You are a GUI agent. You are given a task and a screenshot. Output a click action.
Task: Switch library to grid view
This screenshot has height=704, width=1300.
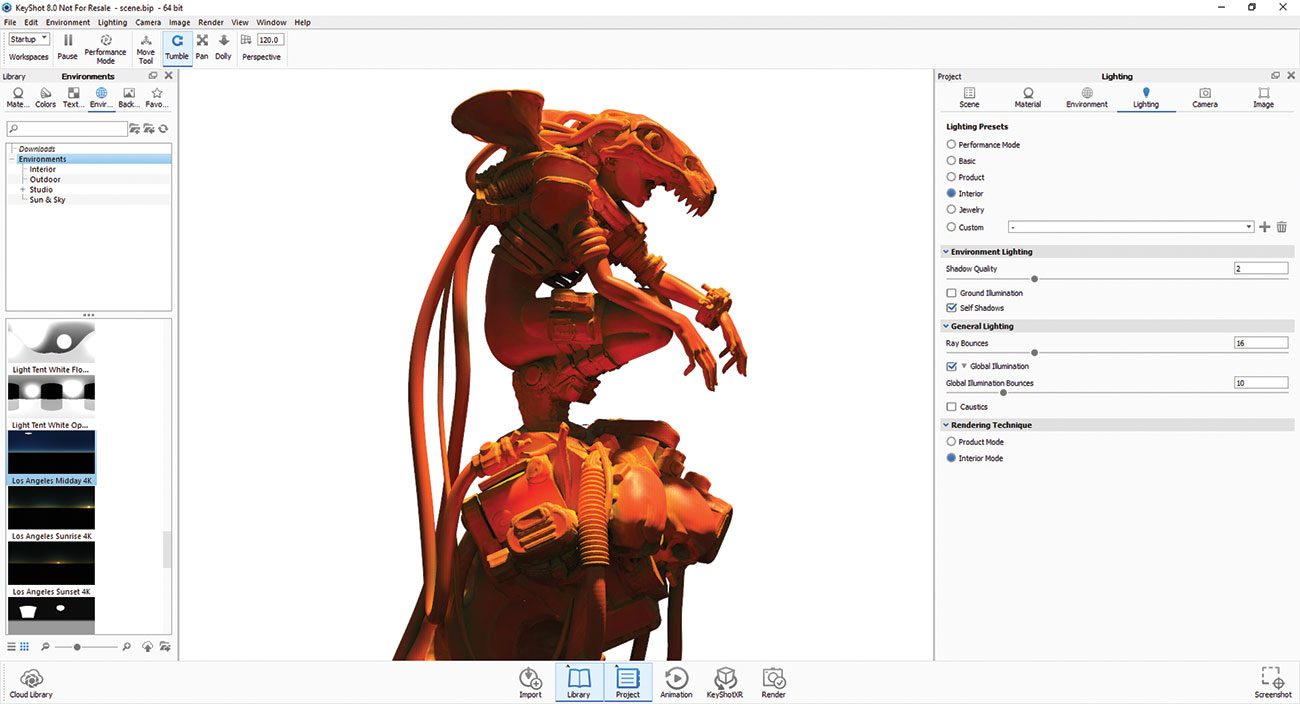pyautogui.click(x=25, y=647)
